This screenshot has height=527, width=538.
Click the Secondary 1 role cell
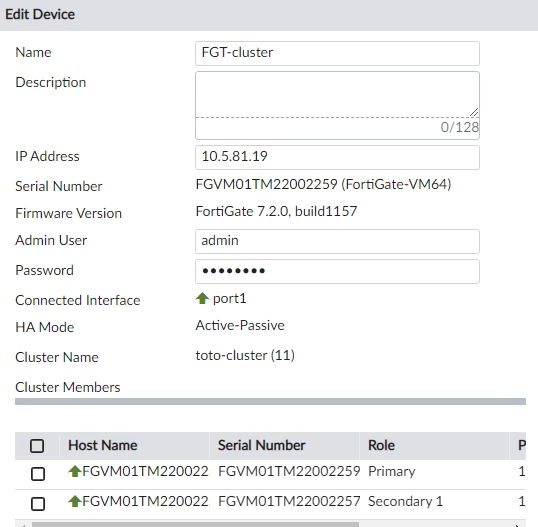pyautogui.click(x=406, y=502)
